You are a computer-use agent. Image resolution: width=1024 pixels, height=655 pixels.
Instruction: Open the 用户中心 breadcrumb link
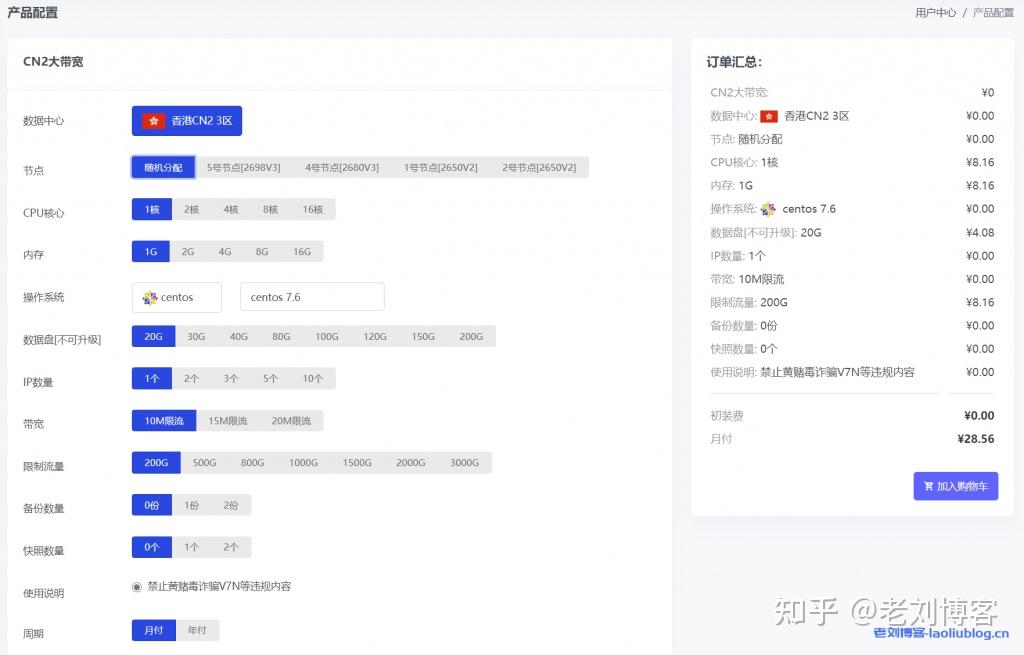[x=935, y=12]
